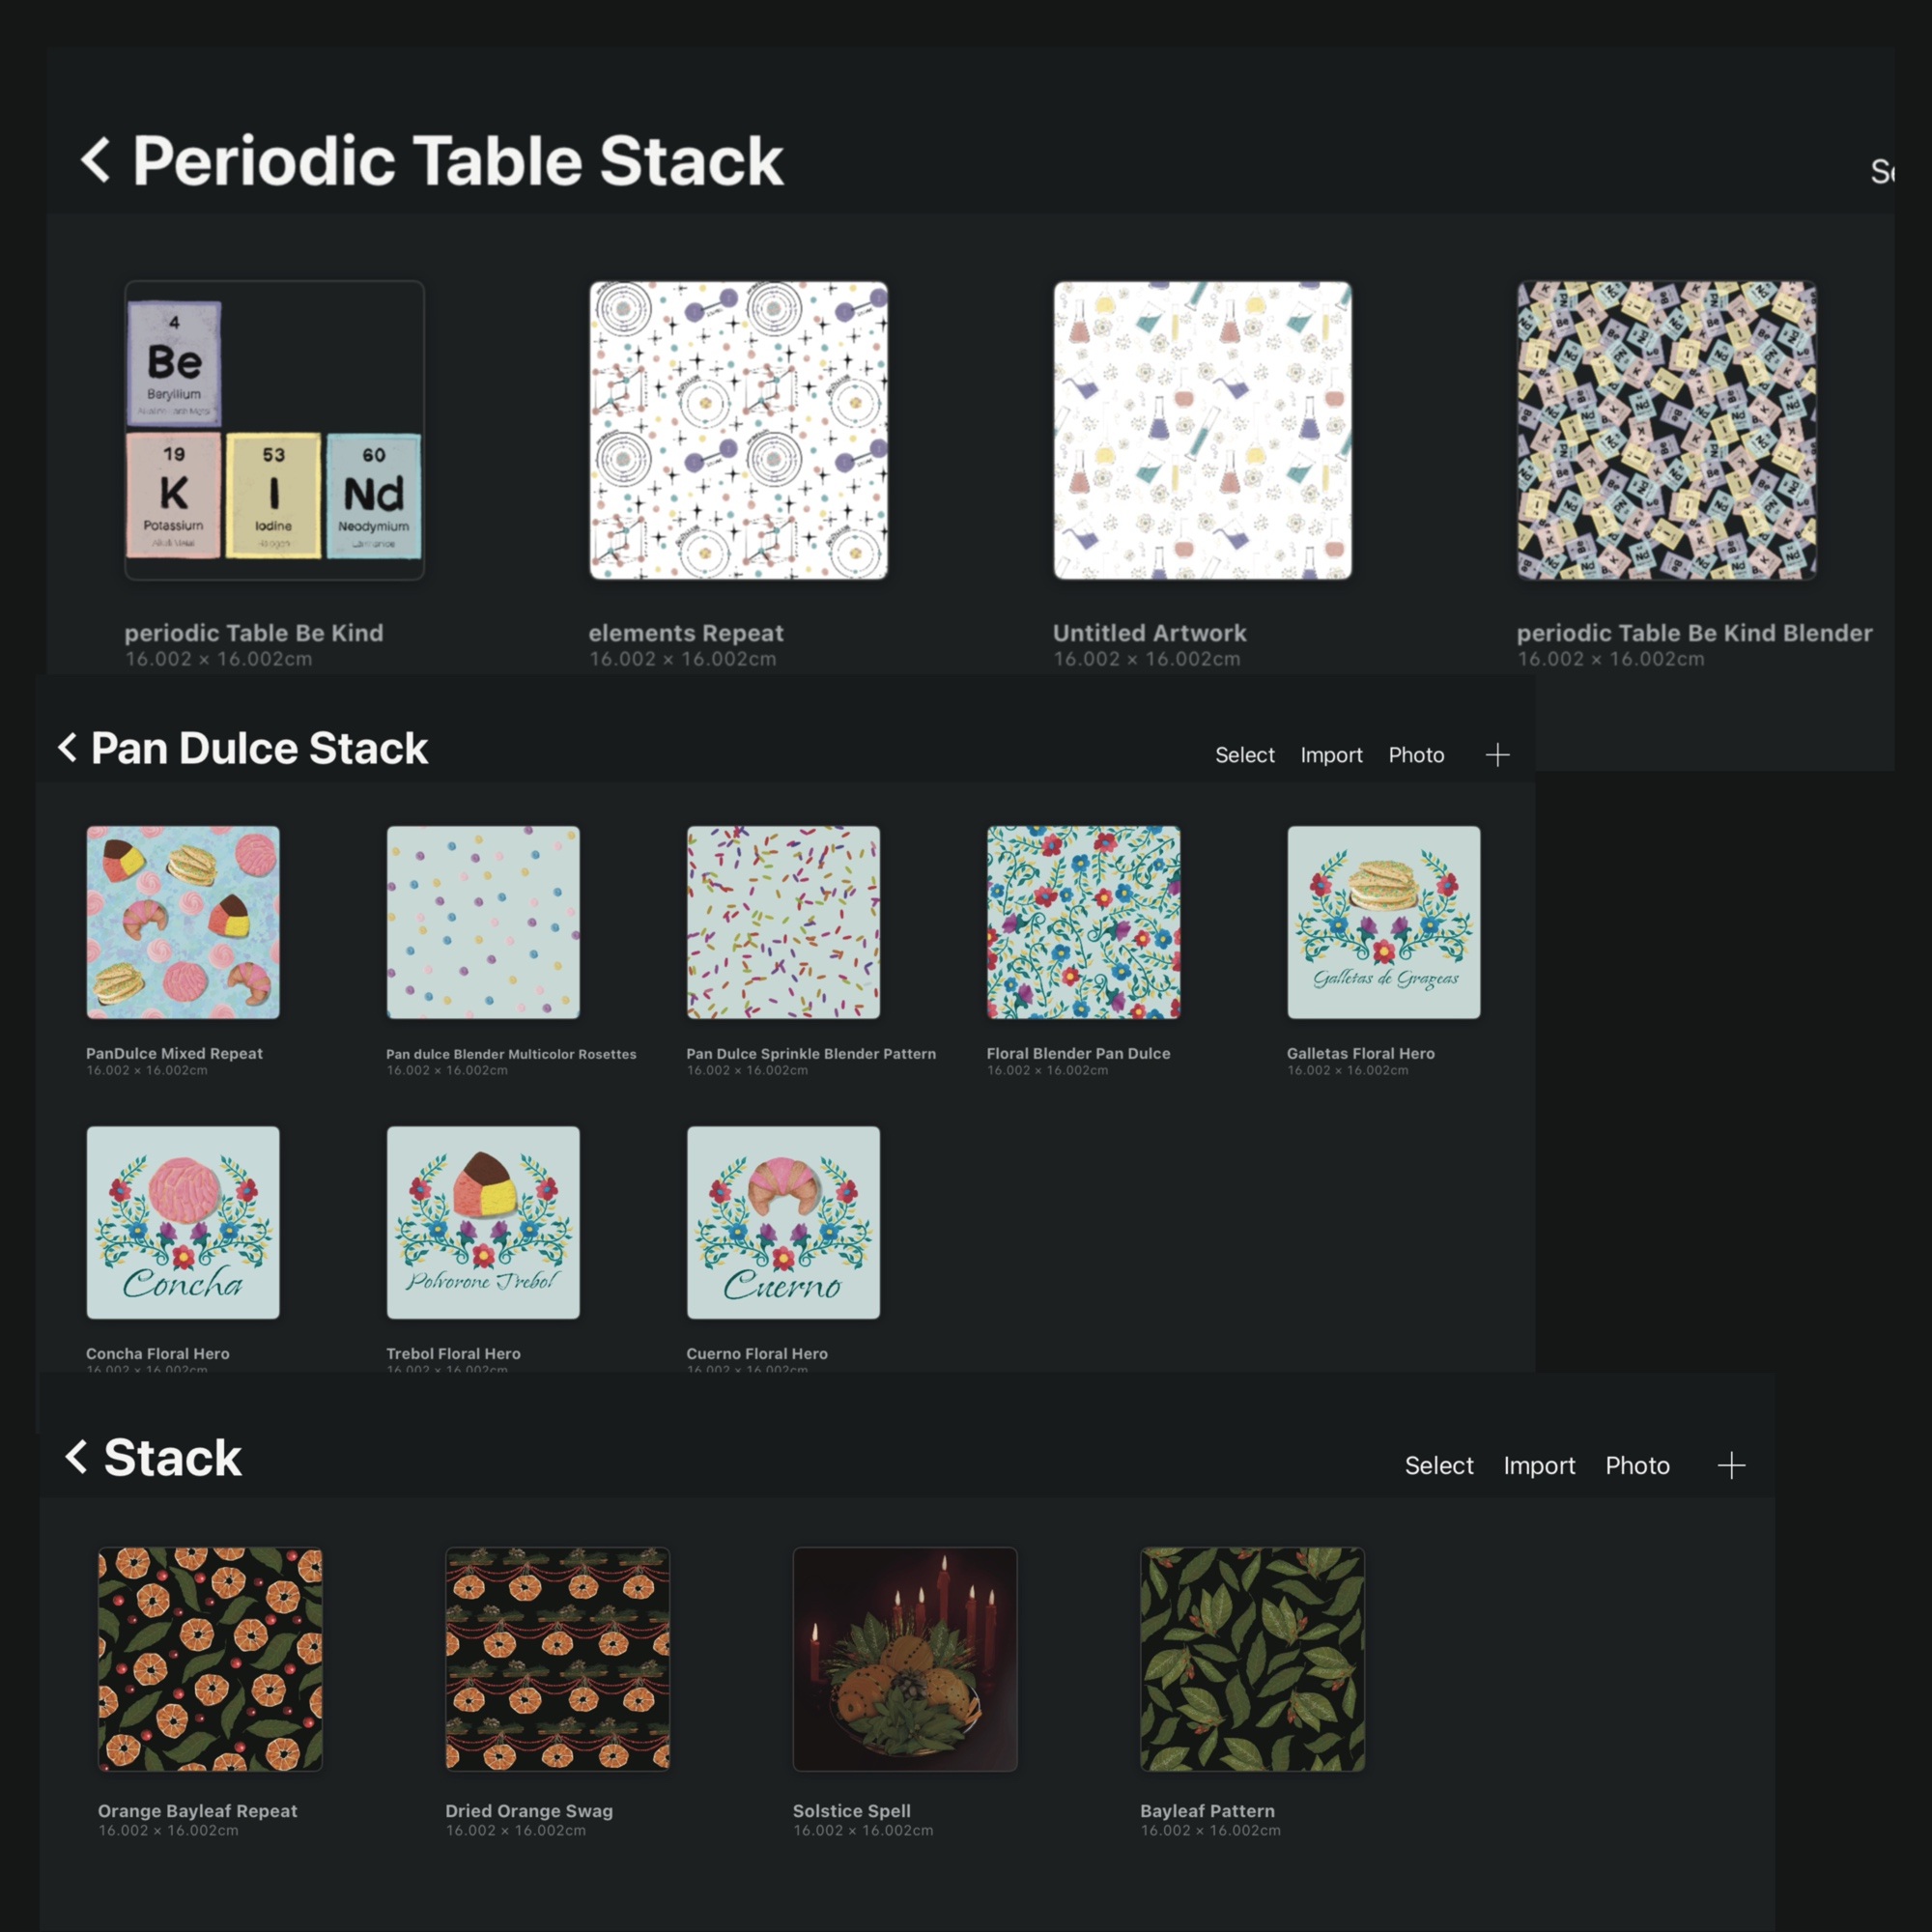This screenshot has height=1932, width=1932.
Task: Open the Concha Floral Hero thumbnail
Action: click(183, 1222)
